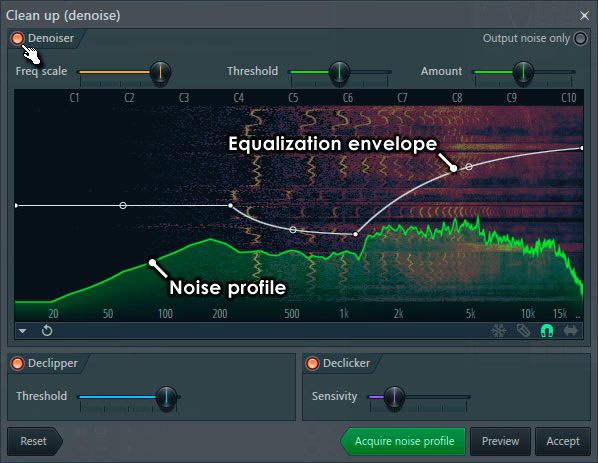The image size is (598, 463).
Task: Click the 200 frequency label
Action: pos(220,314)
